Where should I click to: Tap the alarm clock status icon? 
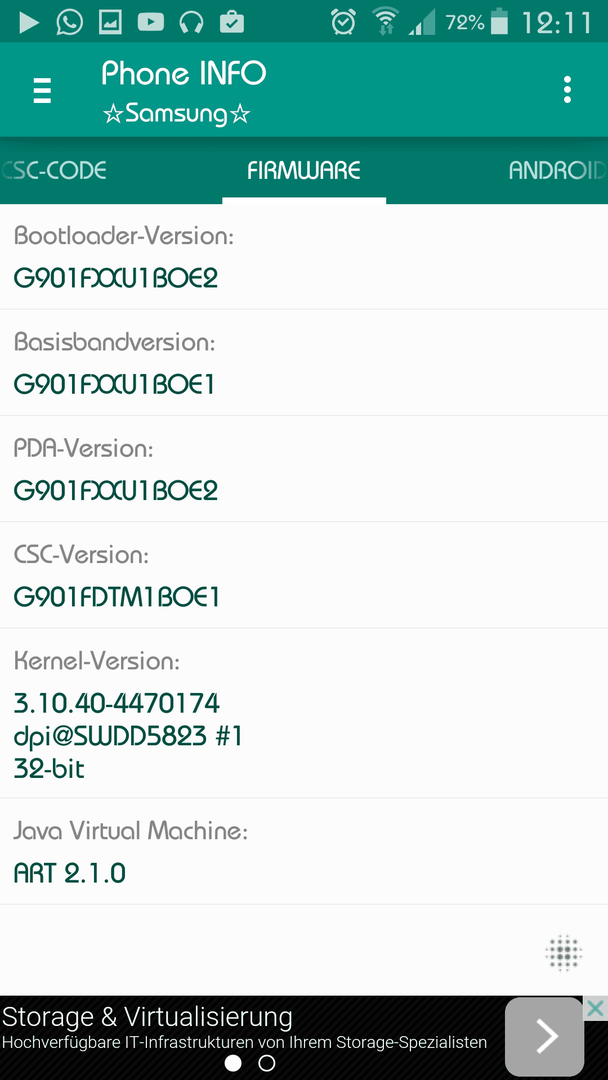pyautogui.click(x=342, y=22)
